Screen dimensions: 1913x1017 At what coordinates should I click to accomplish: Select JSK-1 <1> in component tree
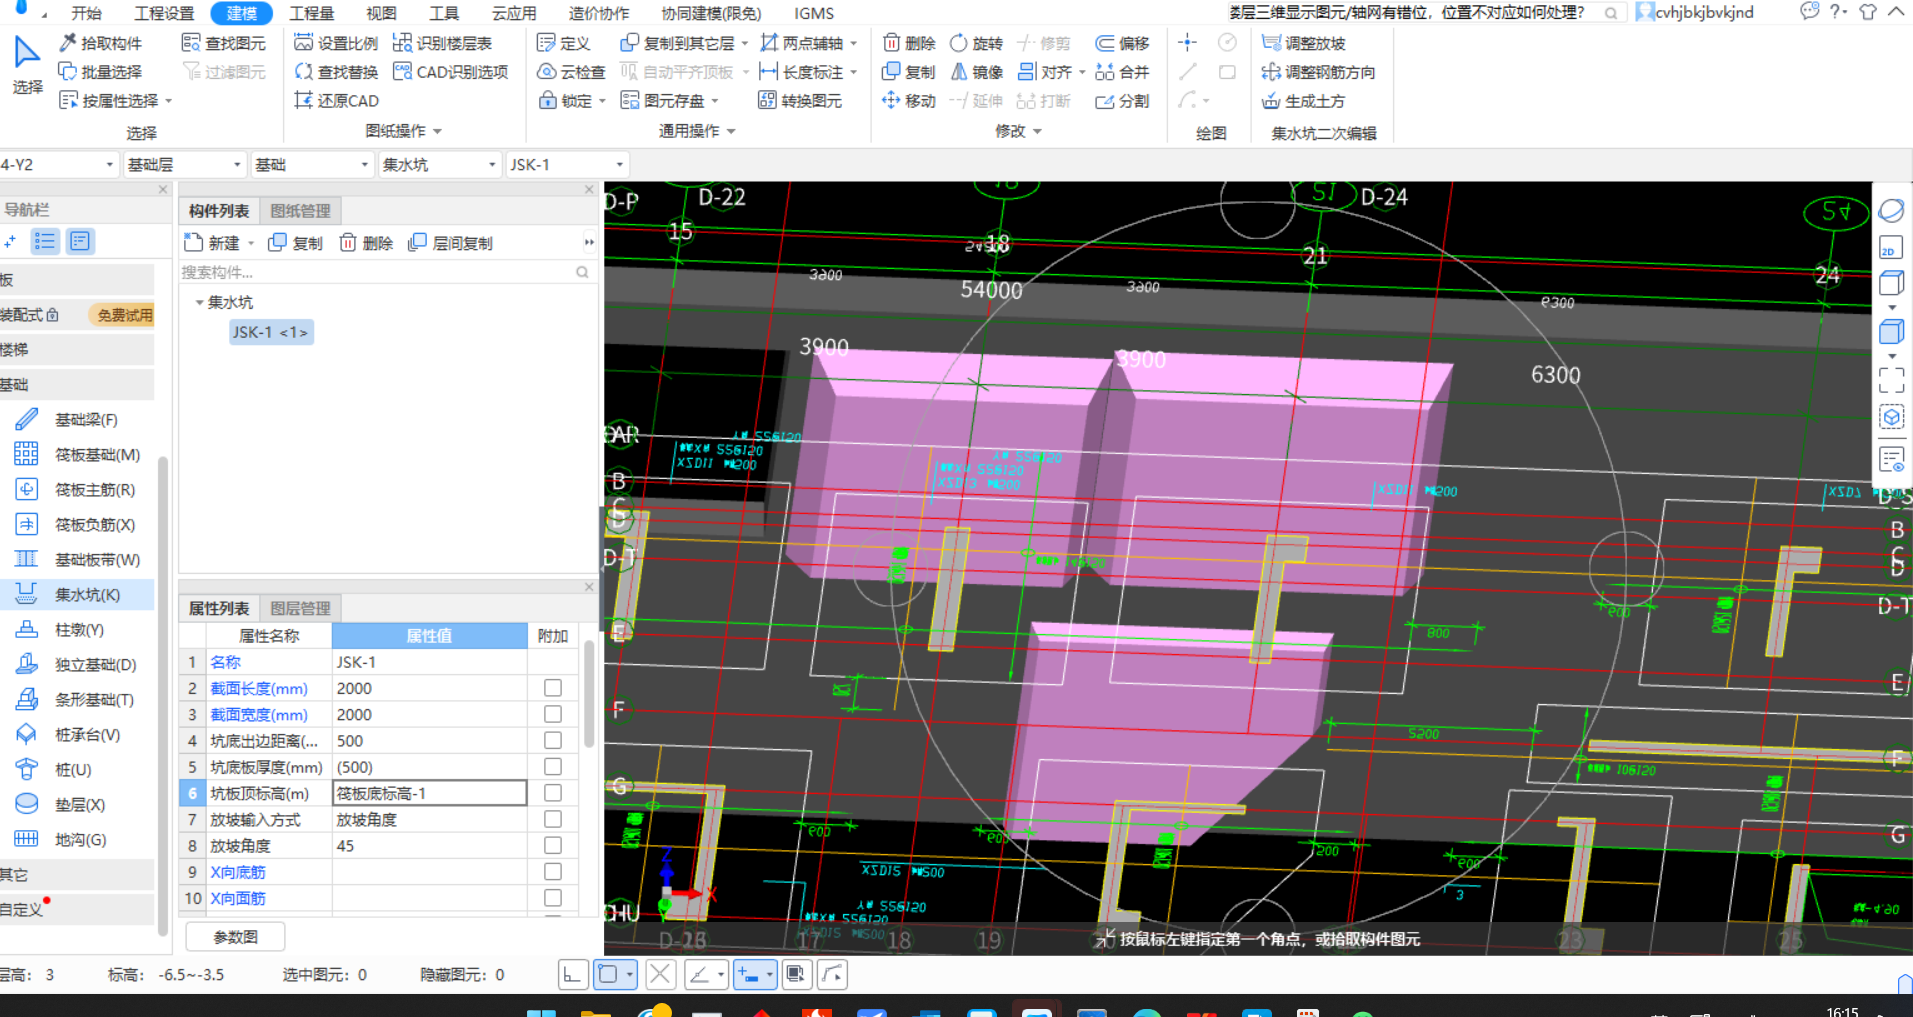coord(271,332)
